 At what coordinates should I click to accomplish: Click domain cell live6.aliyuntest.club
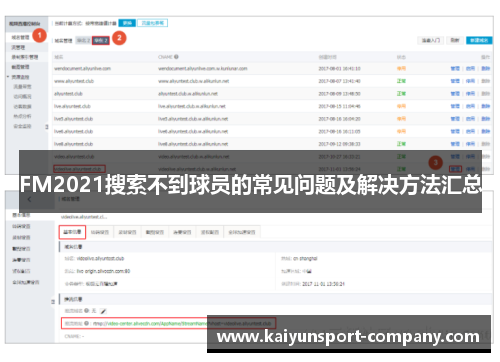tap(73, 131)
